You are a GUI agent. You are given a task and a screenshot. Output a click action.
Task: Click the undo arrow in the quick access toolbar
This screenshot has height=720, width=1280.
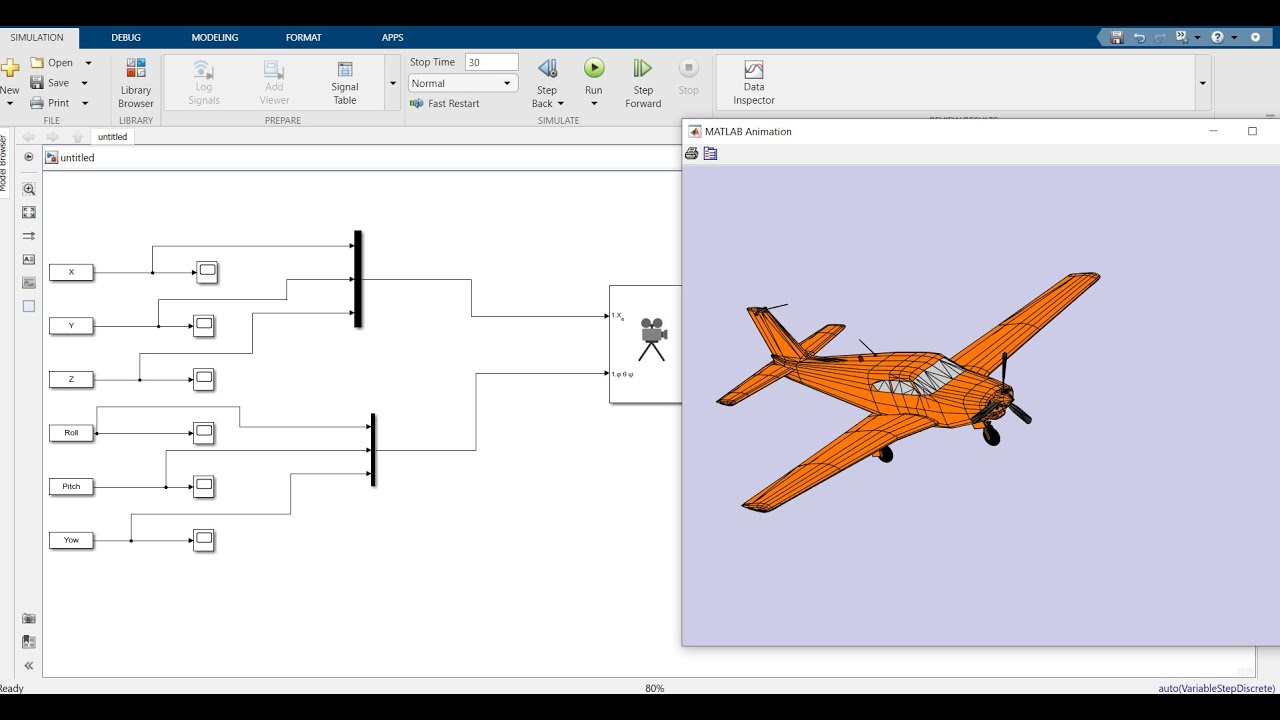[x=1139, y=37]
